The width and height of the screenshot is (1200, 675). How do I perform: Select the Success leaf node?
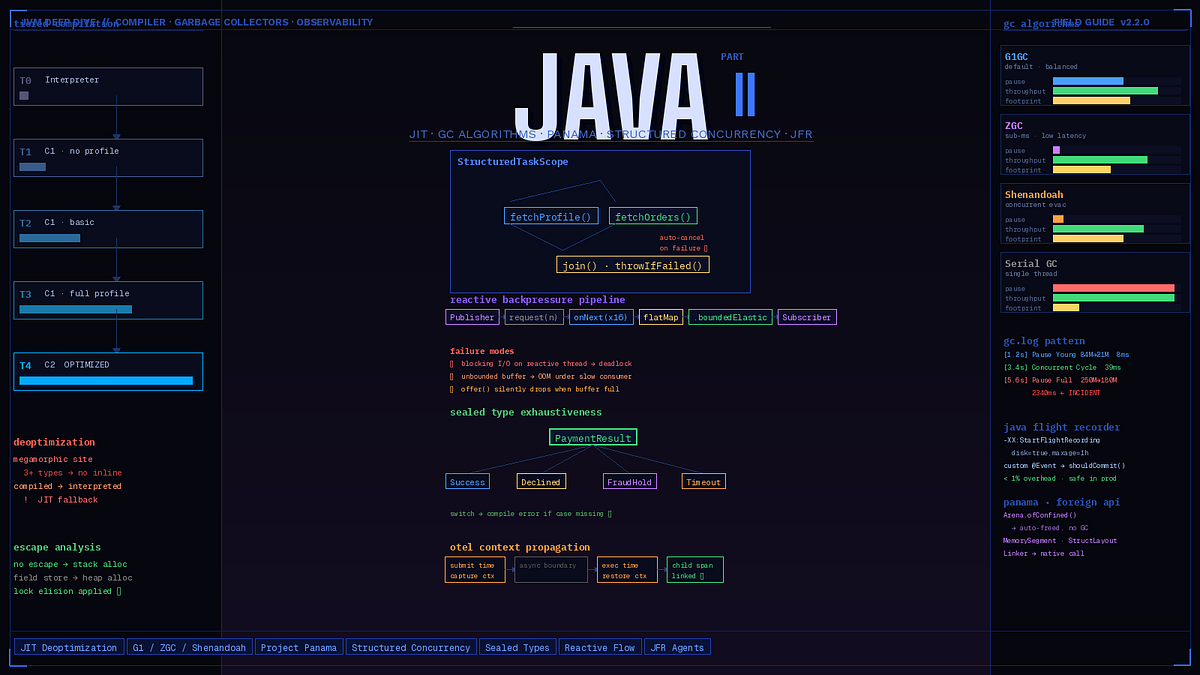click(x=467, y=481)
